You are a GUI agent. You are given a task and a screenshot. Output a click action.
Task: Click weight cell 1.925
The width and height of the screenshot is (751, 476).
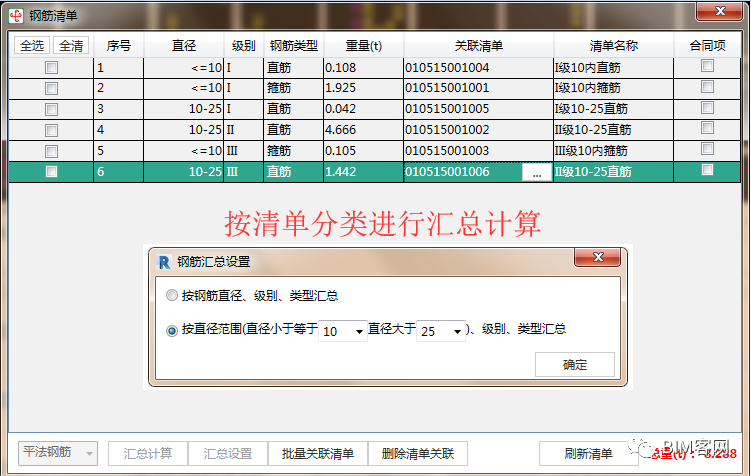[x=364, y=89]
